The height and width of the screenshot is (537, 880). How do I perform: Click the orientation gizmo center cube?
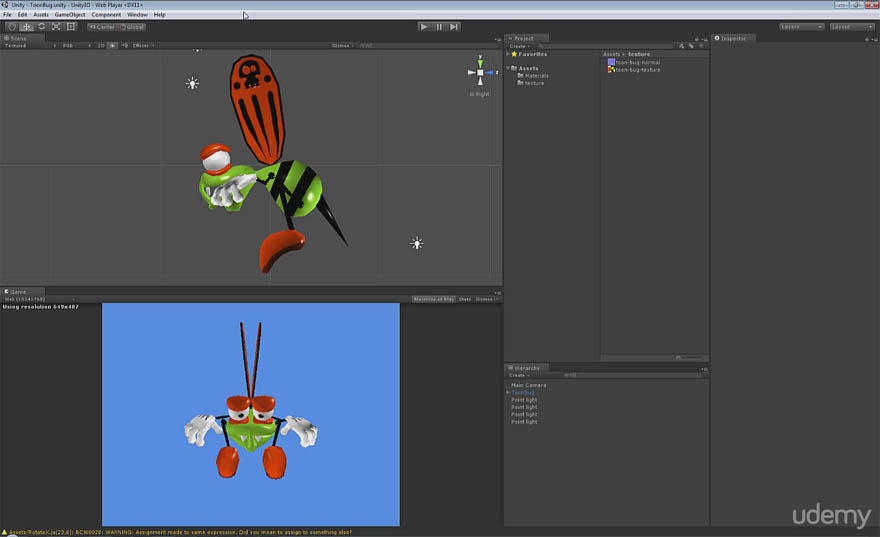[x=480, y=72]
